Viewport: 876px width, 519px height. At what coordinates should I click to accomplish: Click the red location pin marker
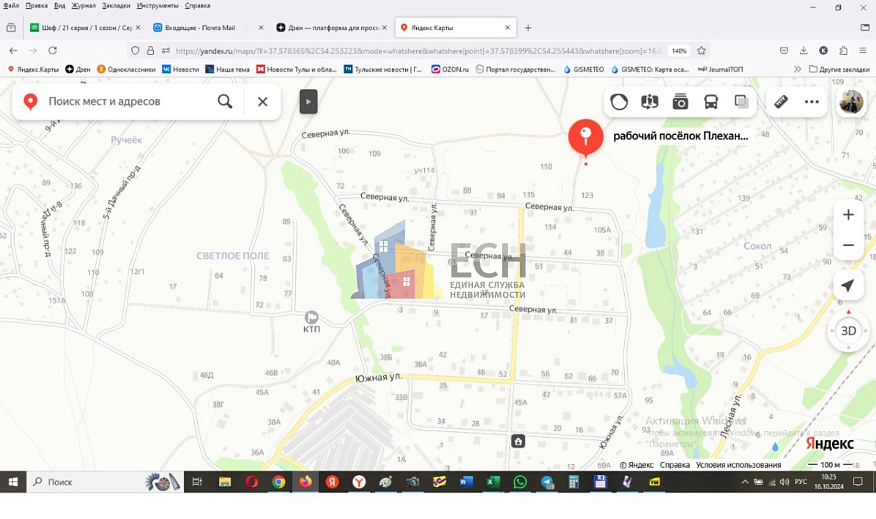pos(585,136)
